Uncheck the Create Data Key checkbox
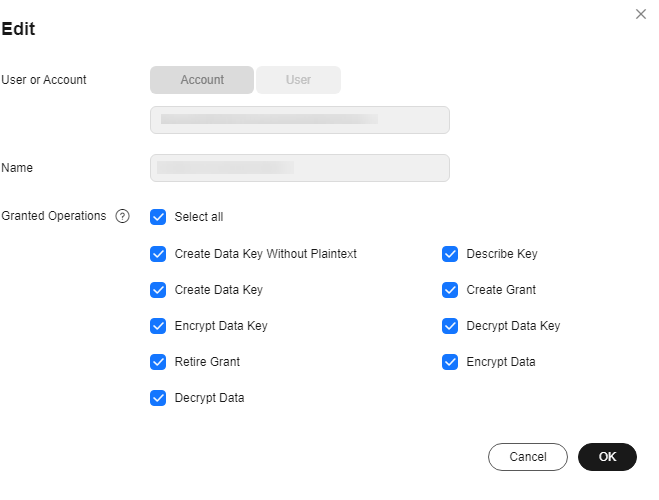The image size is (659, 500). click(158, 290)
